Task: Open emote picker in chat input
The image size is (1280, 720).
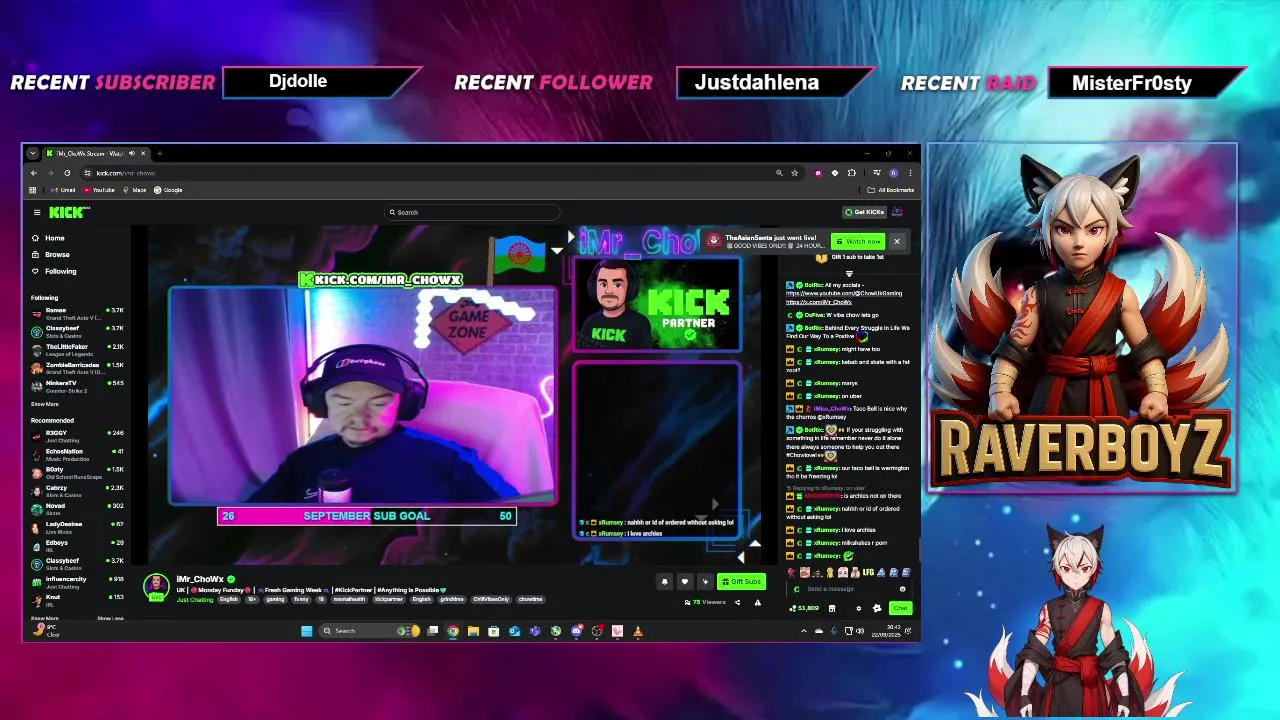Action: coord(902,589)
